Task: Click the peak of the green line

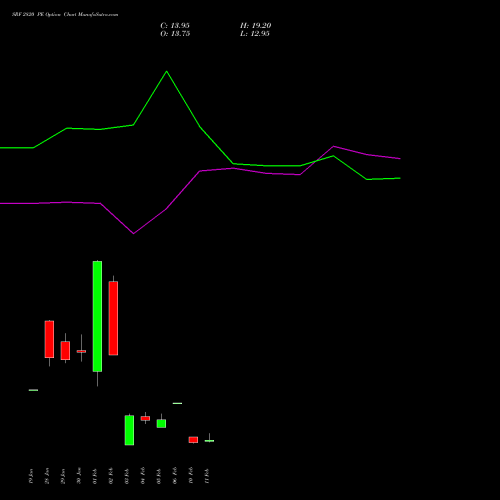Action: tap(167, 71)
